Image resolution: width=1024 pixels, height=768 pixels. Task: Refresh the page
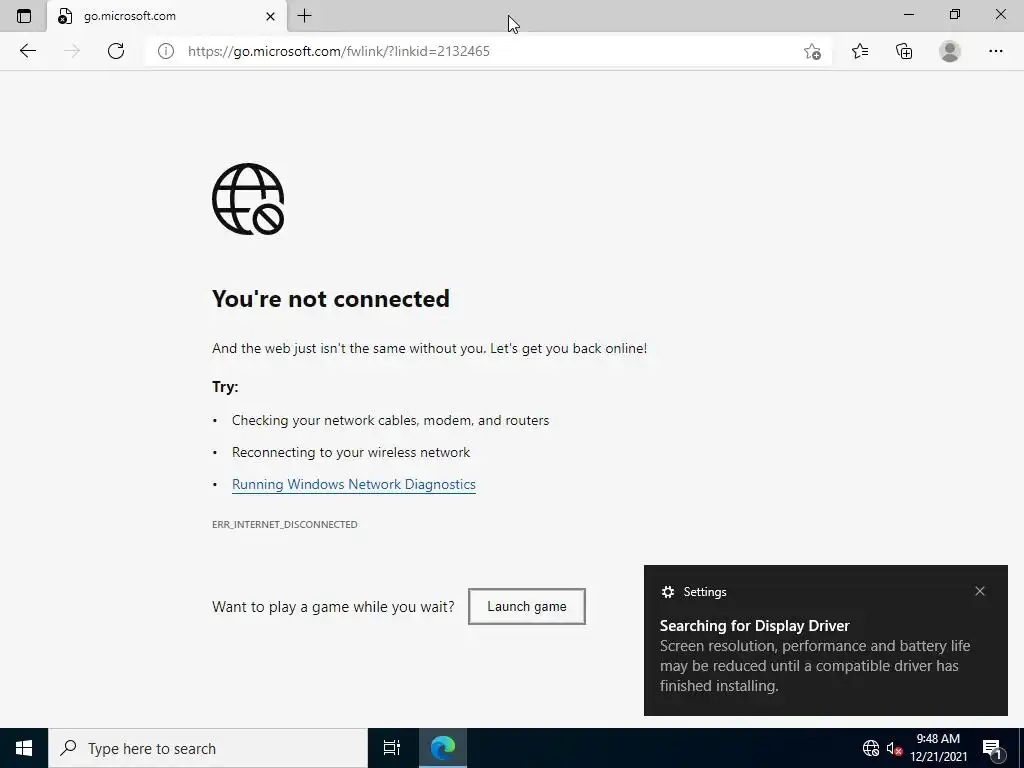(116, 51)
